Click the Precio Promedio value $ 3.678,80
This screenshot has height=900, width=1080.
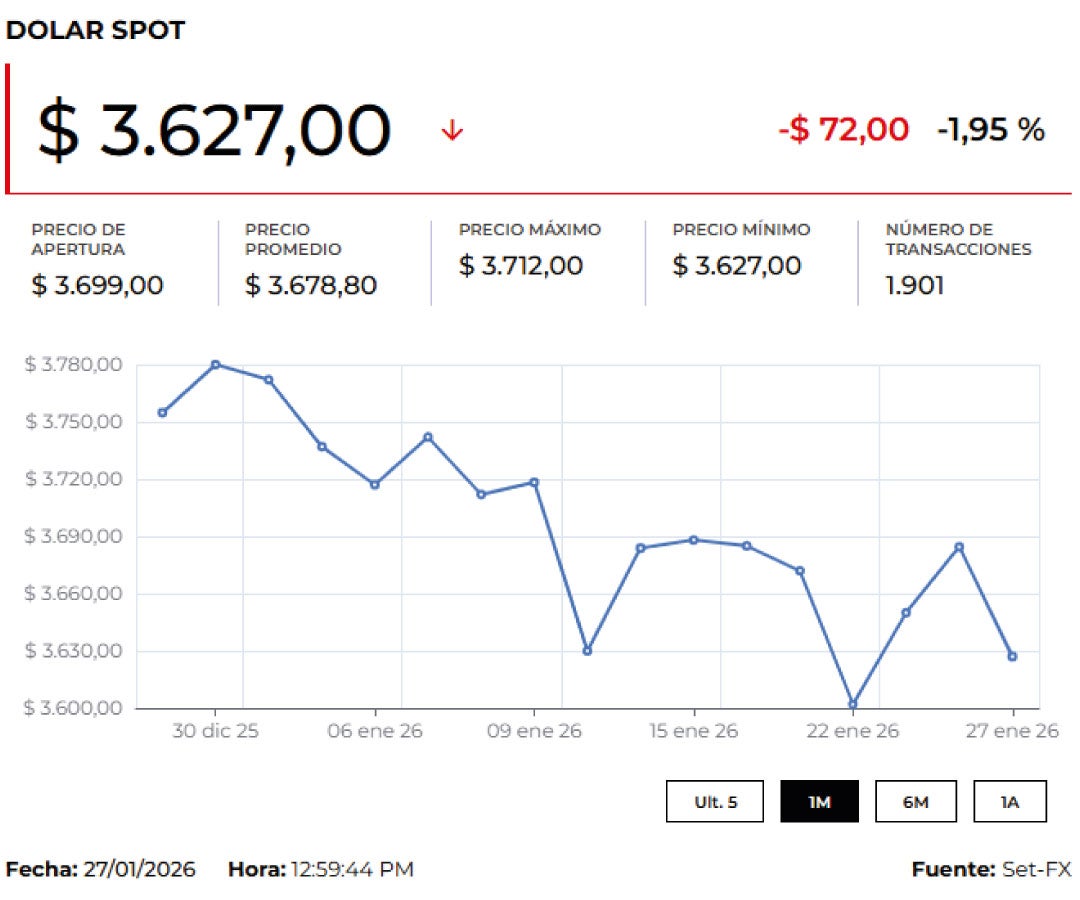311,285
